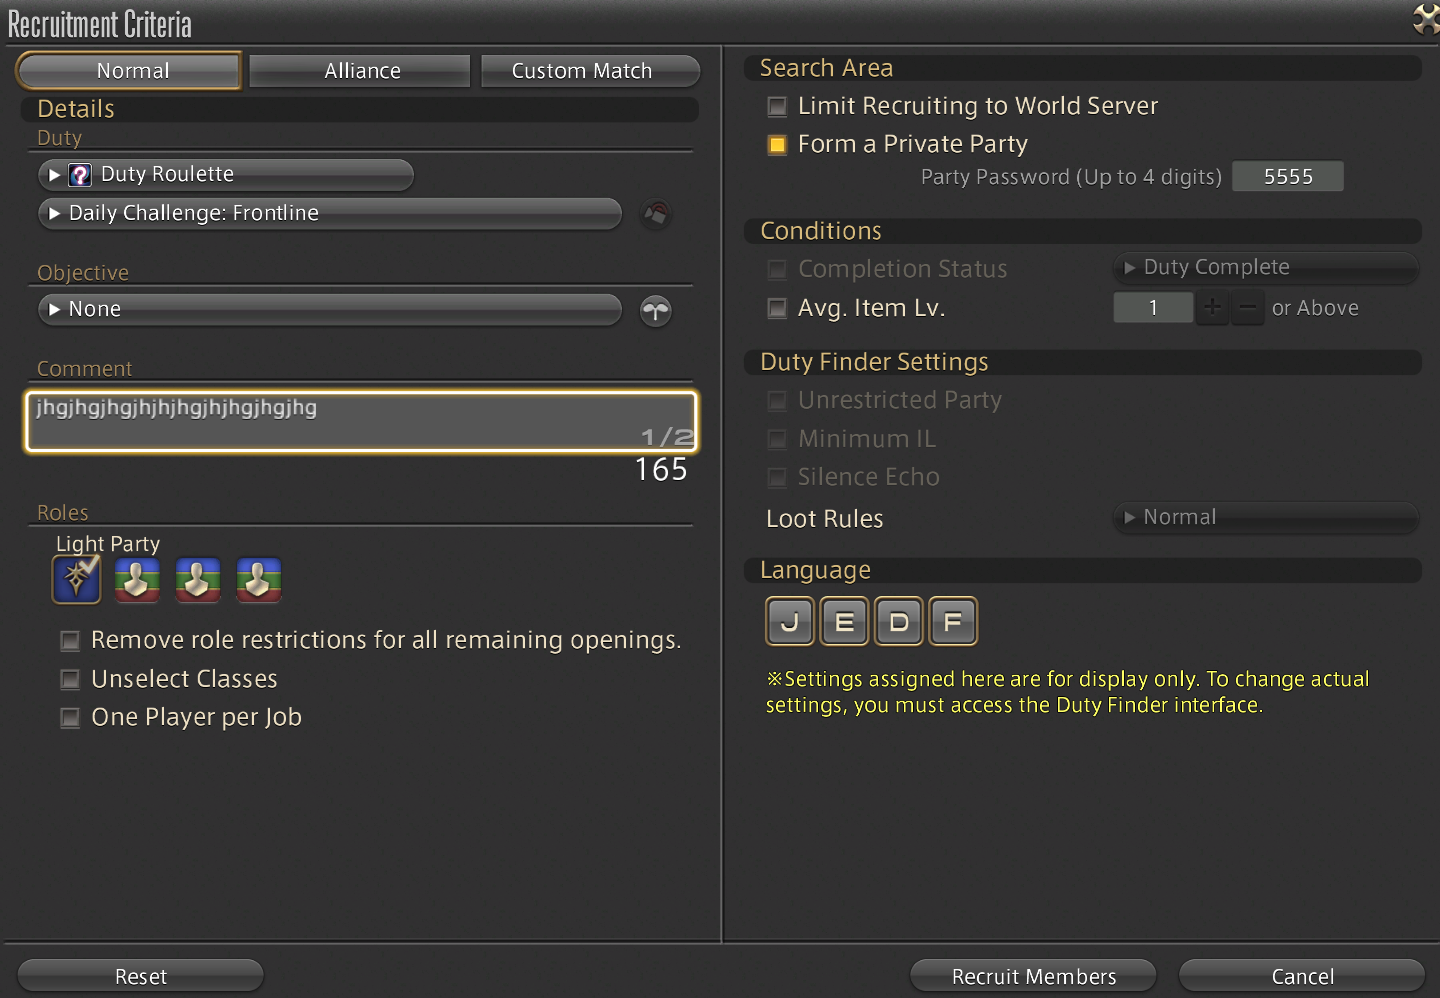Select the first Light Party role slot icon
The width and height of the screenshot is (1440, 998).
[x=77, y=579]
